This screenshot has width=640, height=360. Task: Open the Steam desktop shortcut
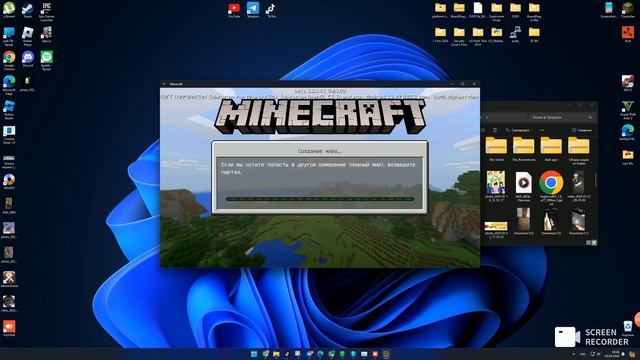27,9
